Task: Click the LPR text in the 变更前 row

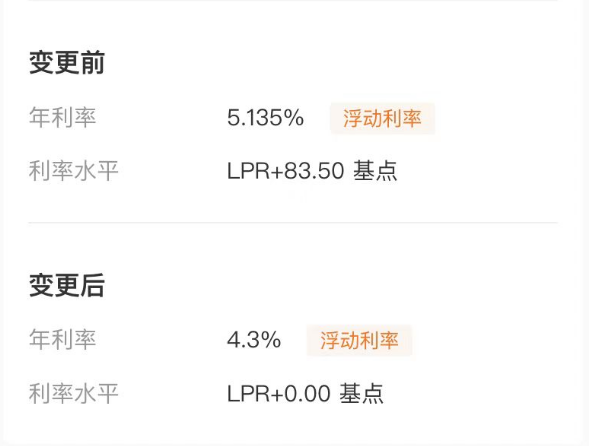Action: [x=248, y=171]
